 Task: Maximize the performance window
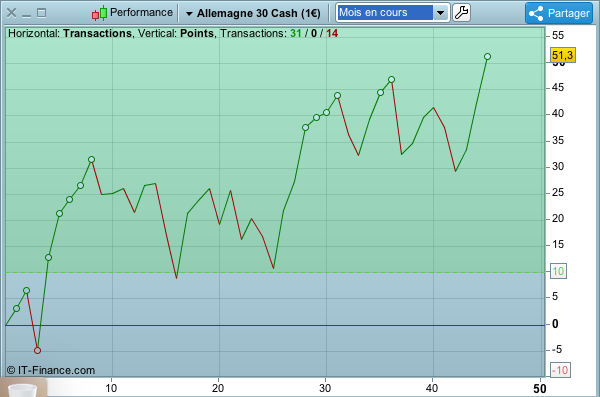(x=41, y=13)
